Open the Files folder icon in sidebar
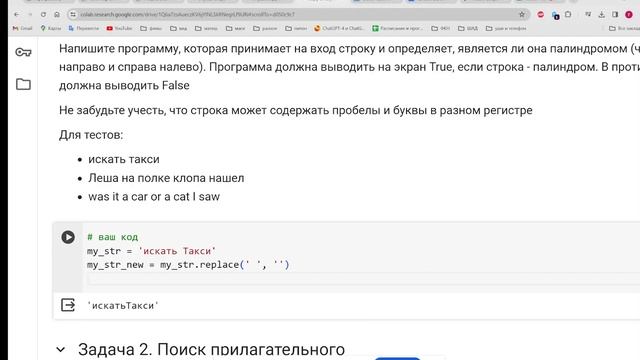The width and height of the screenshot is (640, 360). click(x=23, y=84)
